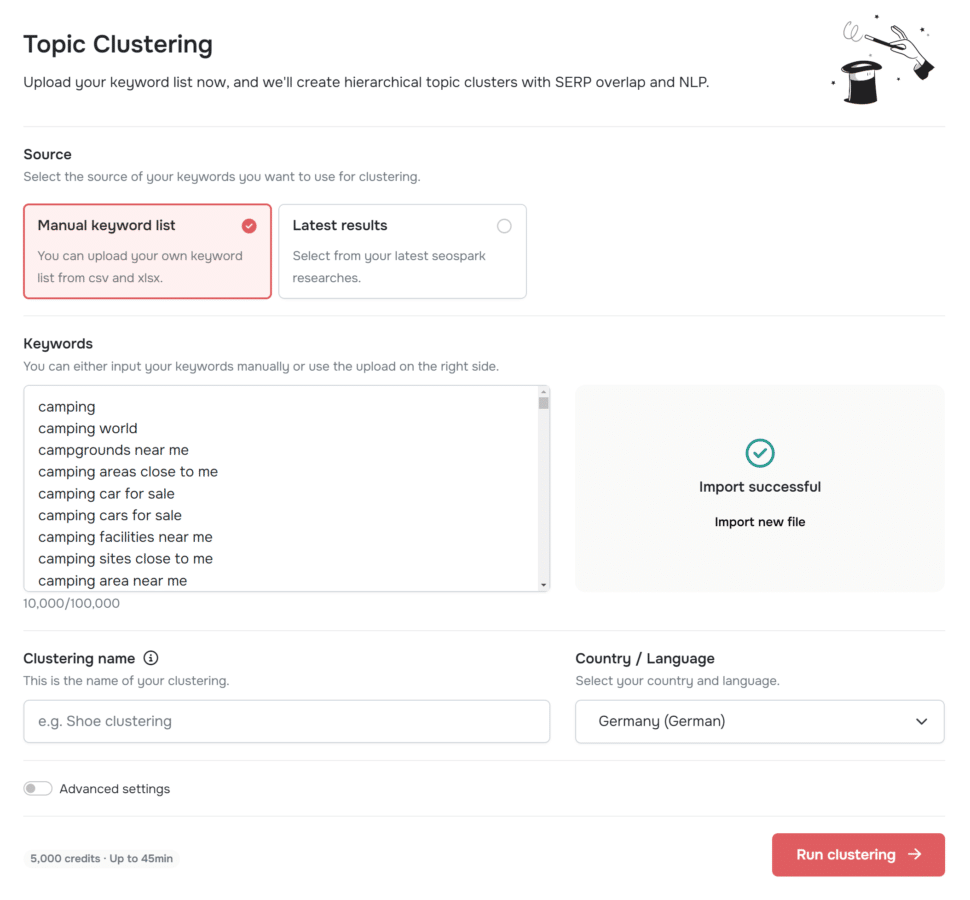Image resolution: width=970 pixels, height=900 pixels.
Task: Click the red checkmark on Manual keyword list
Action: point(249,226)
